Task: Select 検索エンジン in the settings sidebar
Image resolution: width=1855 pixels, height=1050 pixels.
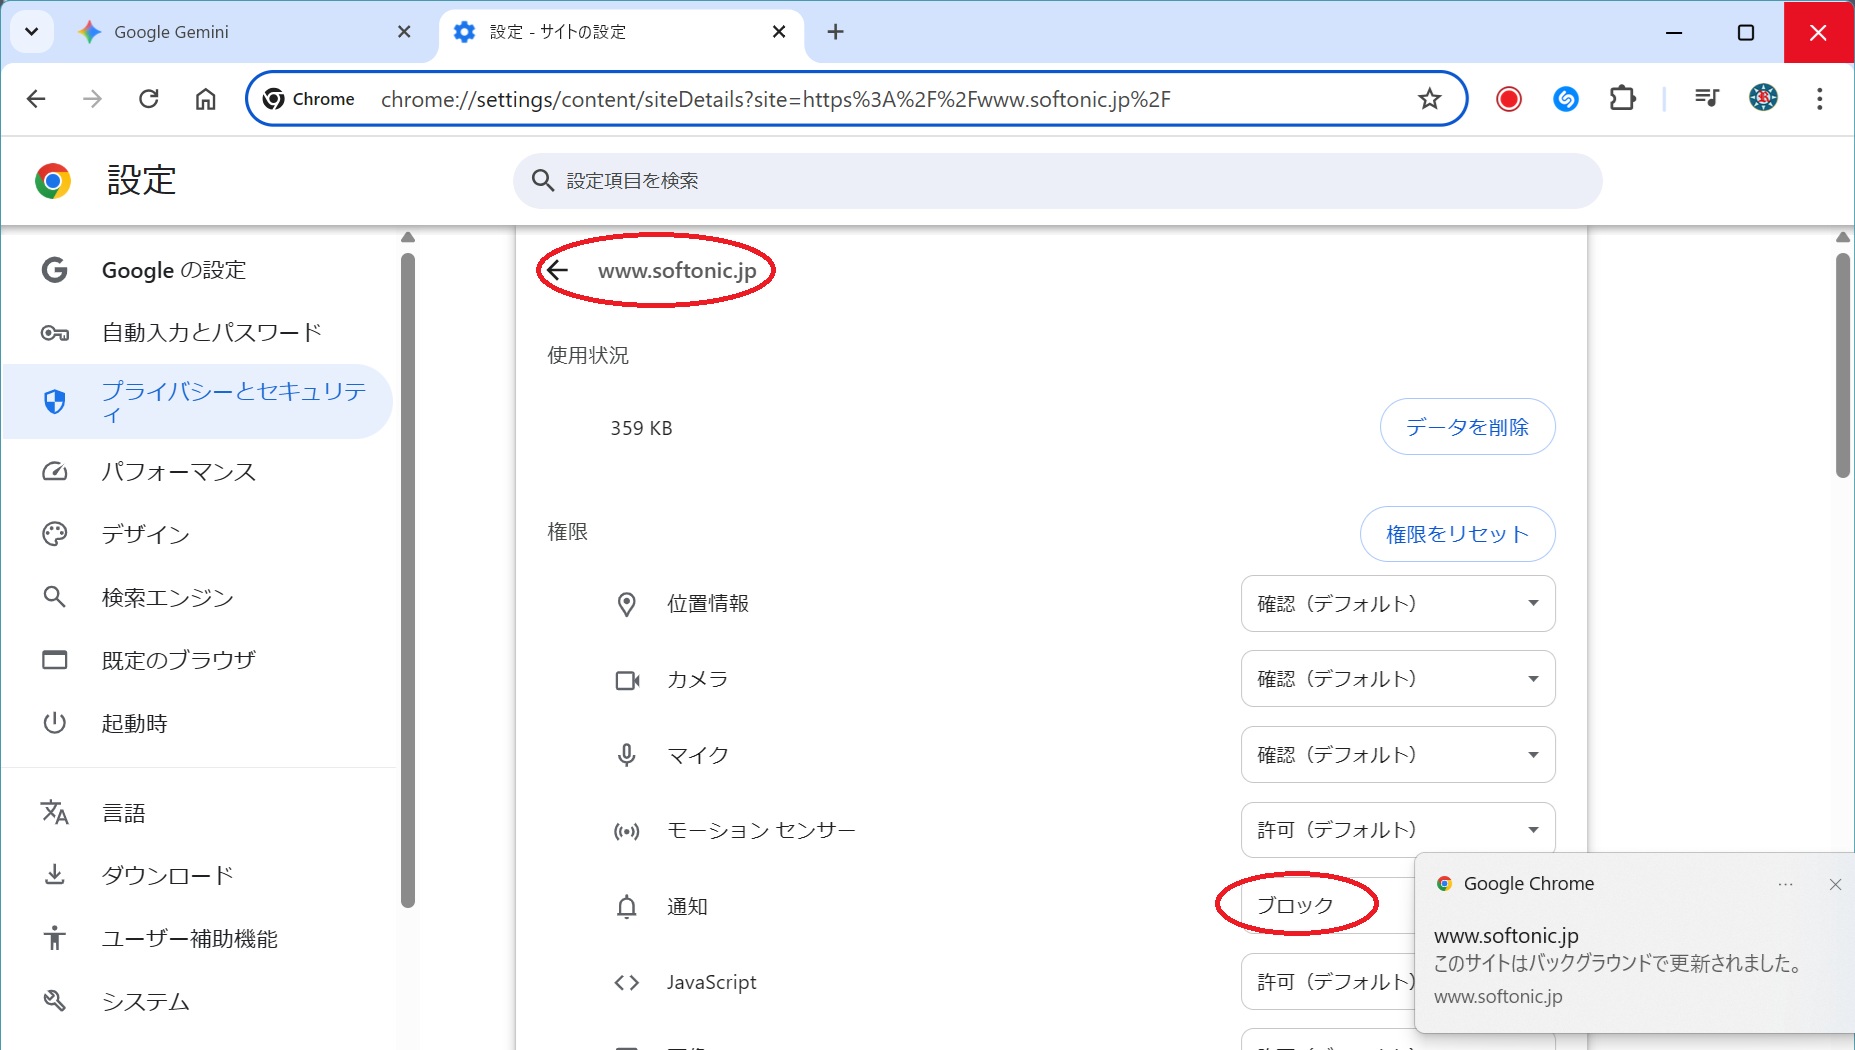Action: (x=168, y=598)
